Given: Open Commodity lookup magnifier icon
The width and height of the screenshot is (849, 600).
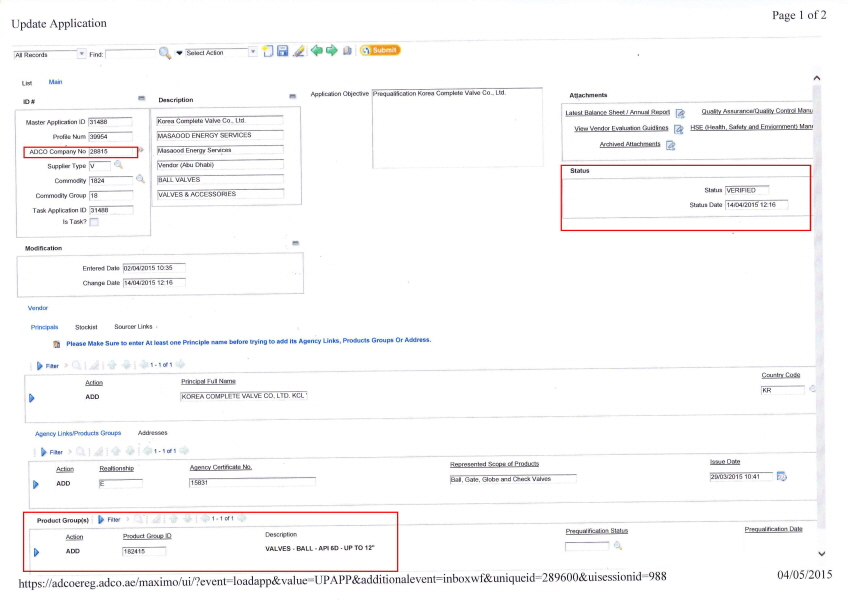Looking at the screenshot, I should (141, 180).
